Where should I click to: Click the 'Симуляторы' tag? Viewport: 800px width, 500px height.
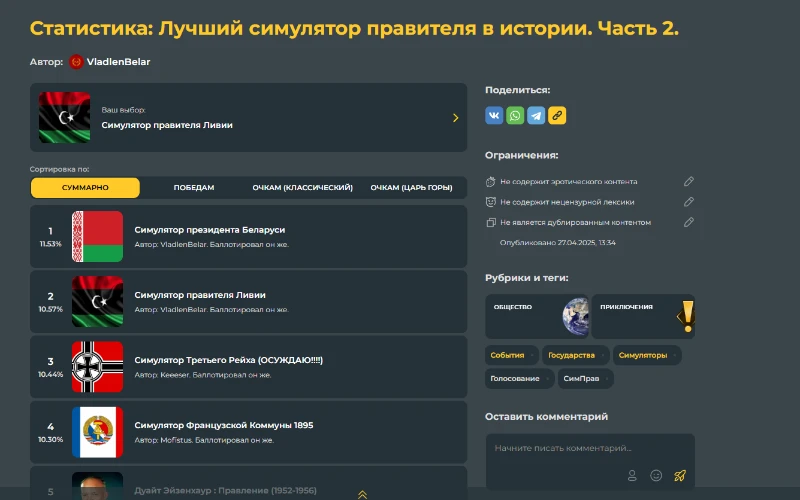(642, 355)
